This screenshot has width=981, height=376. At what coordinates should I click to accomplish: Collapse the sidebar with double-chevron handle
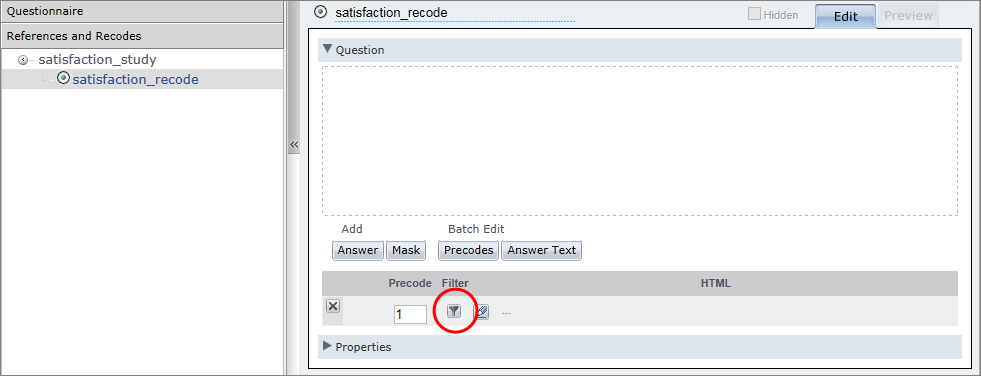tap(294, 145)
